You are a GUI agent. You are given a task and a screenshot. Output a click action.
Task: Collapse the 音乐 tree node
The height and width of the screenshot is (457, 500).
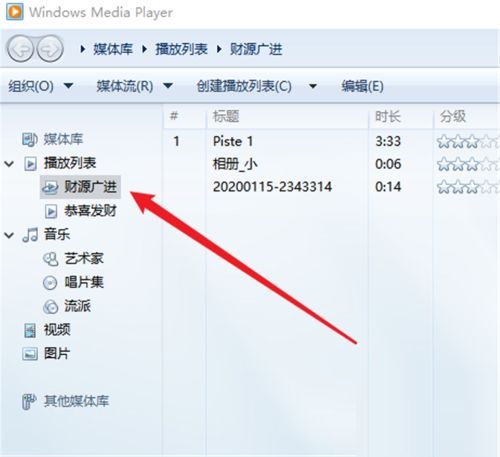pyautogui.click(x=9, y=235)
